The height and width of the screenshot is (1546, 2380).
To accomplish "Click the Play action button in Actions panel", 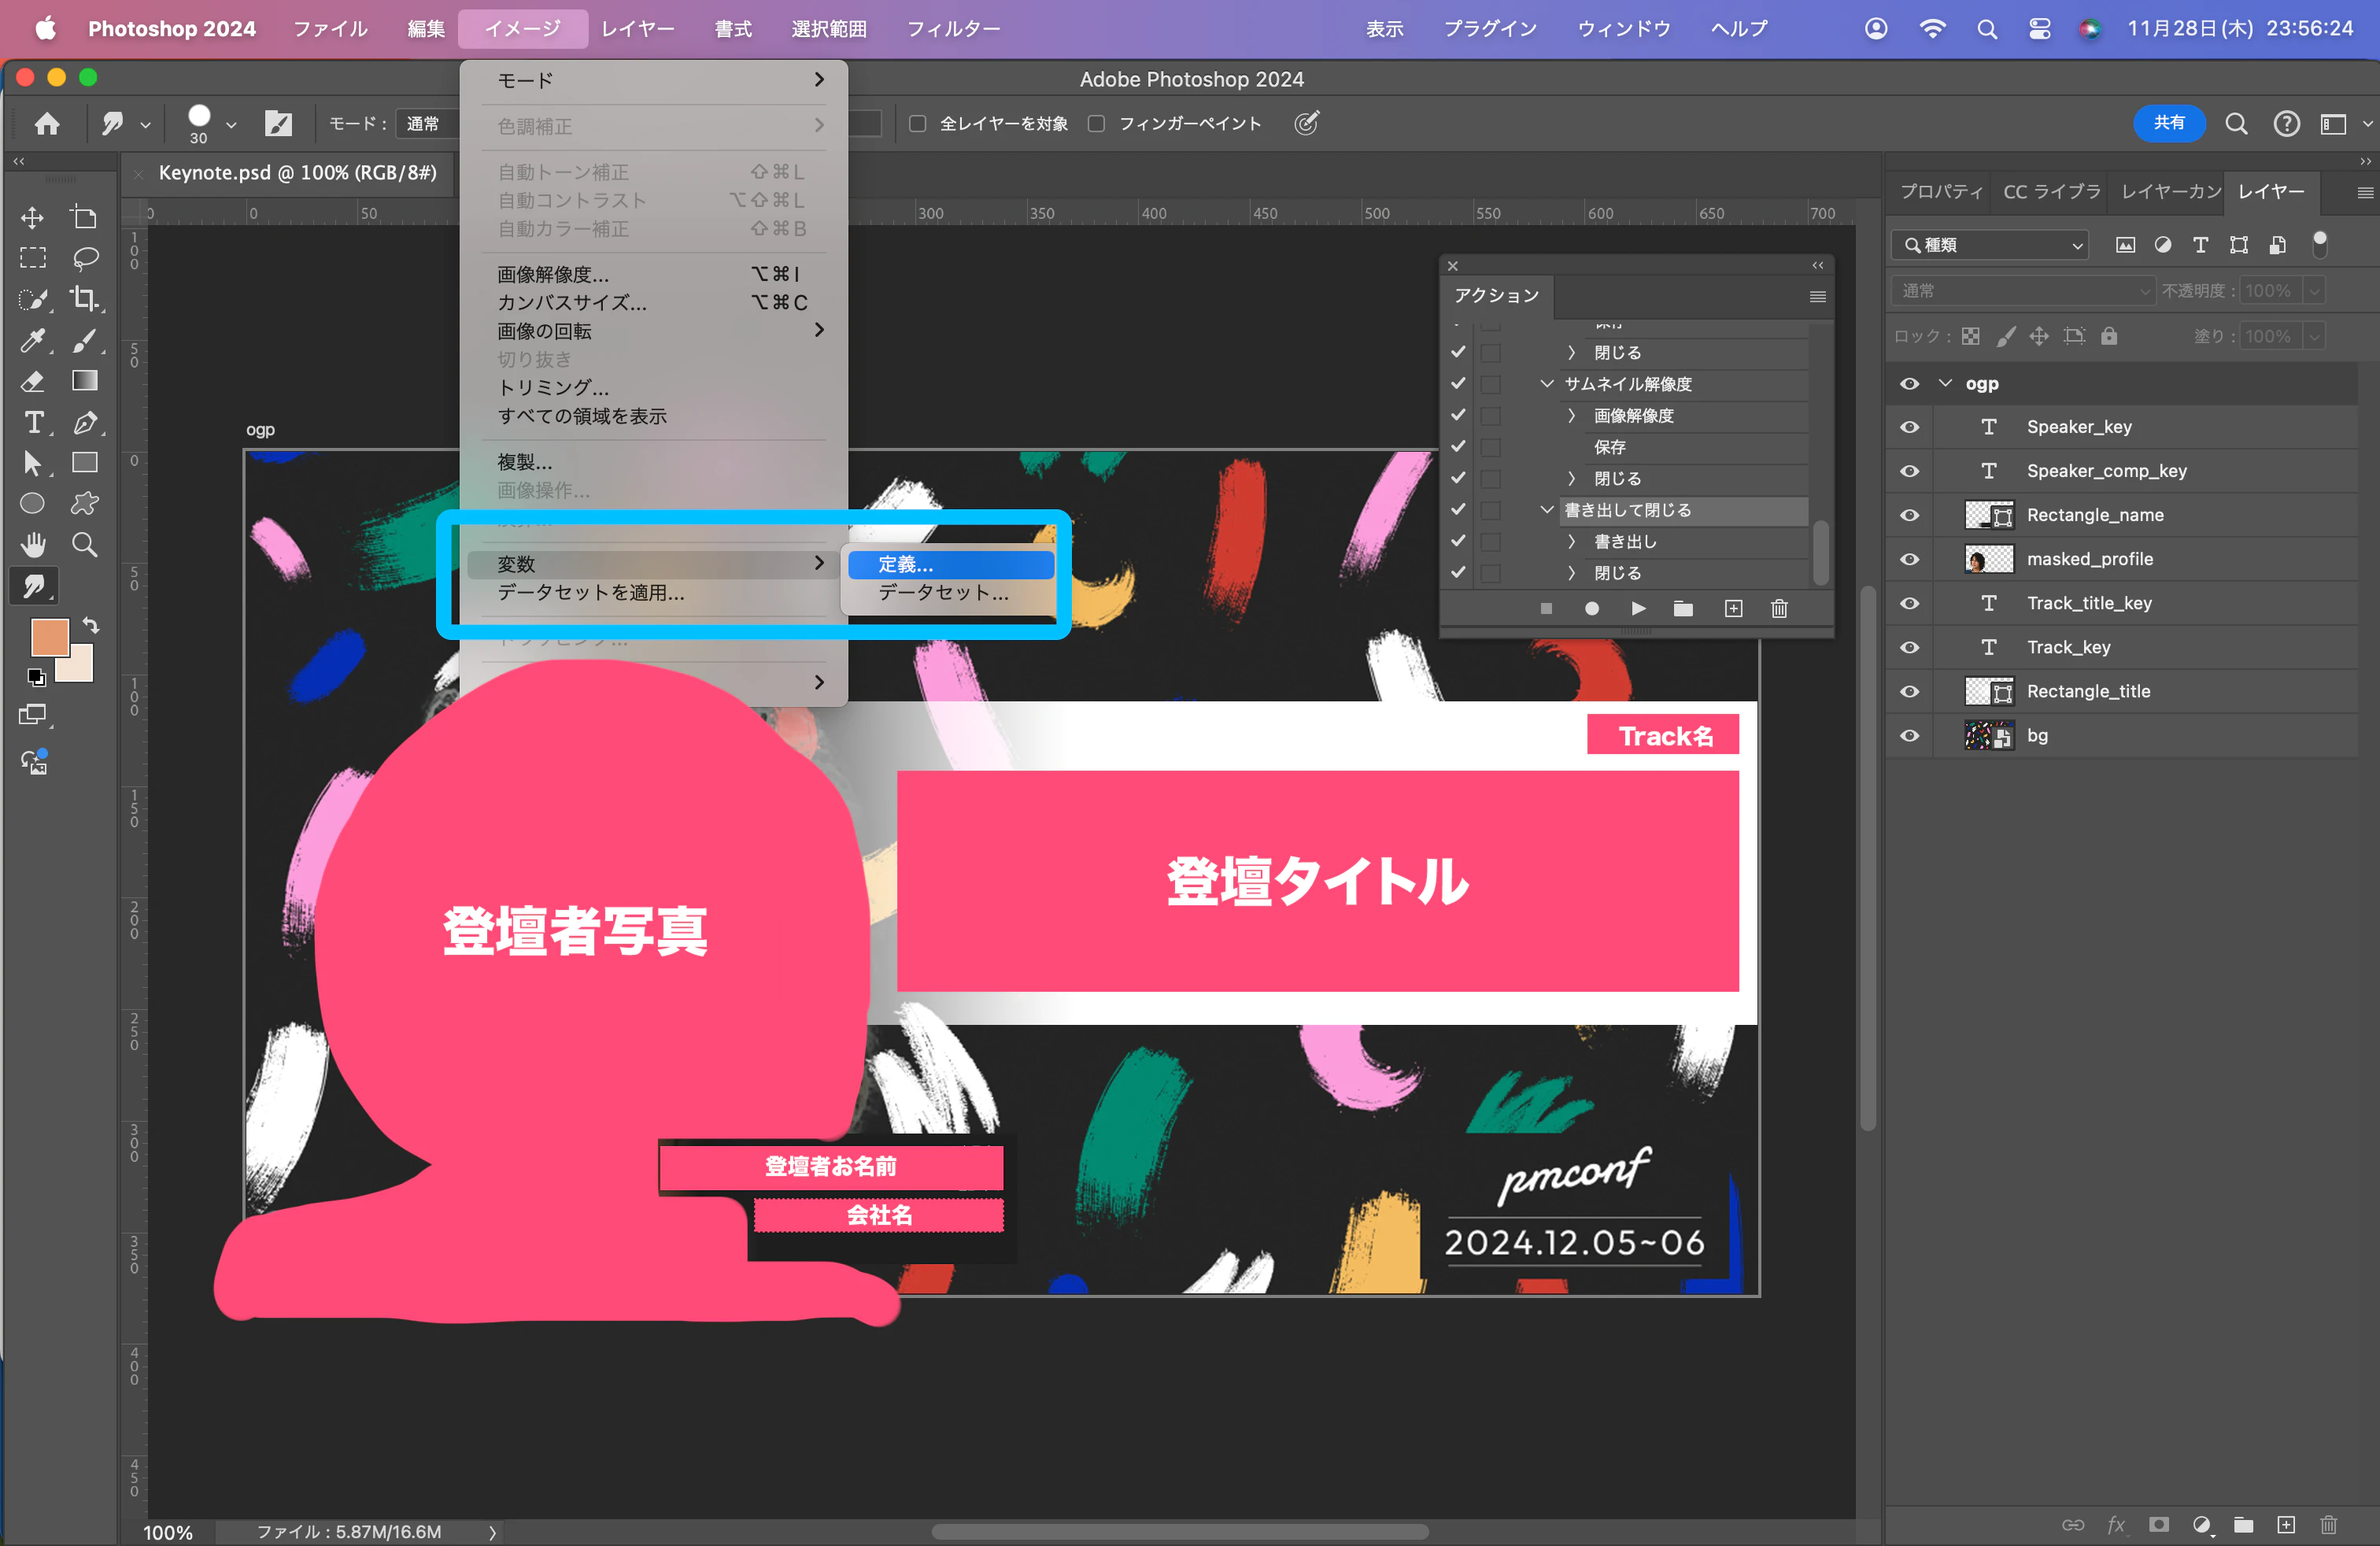I will [x=1637, y=608].
